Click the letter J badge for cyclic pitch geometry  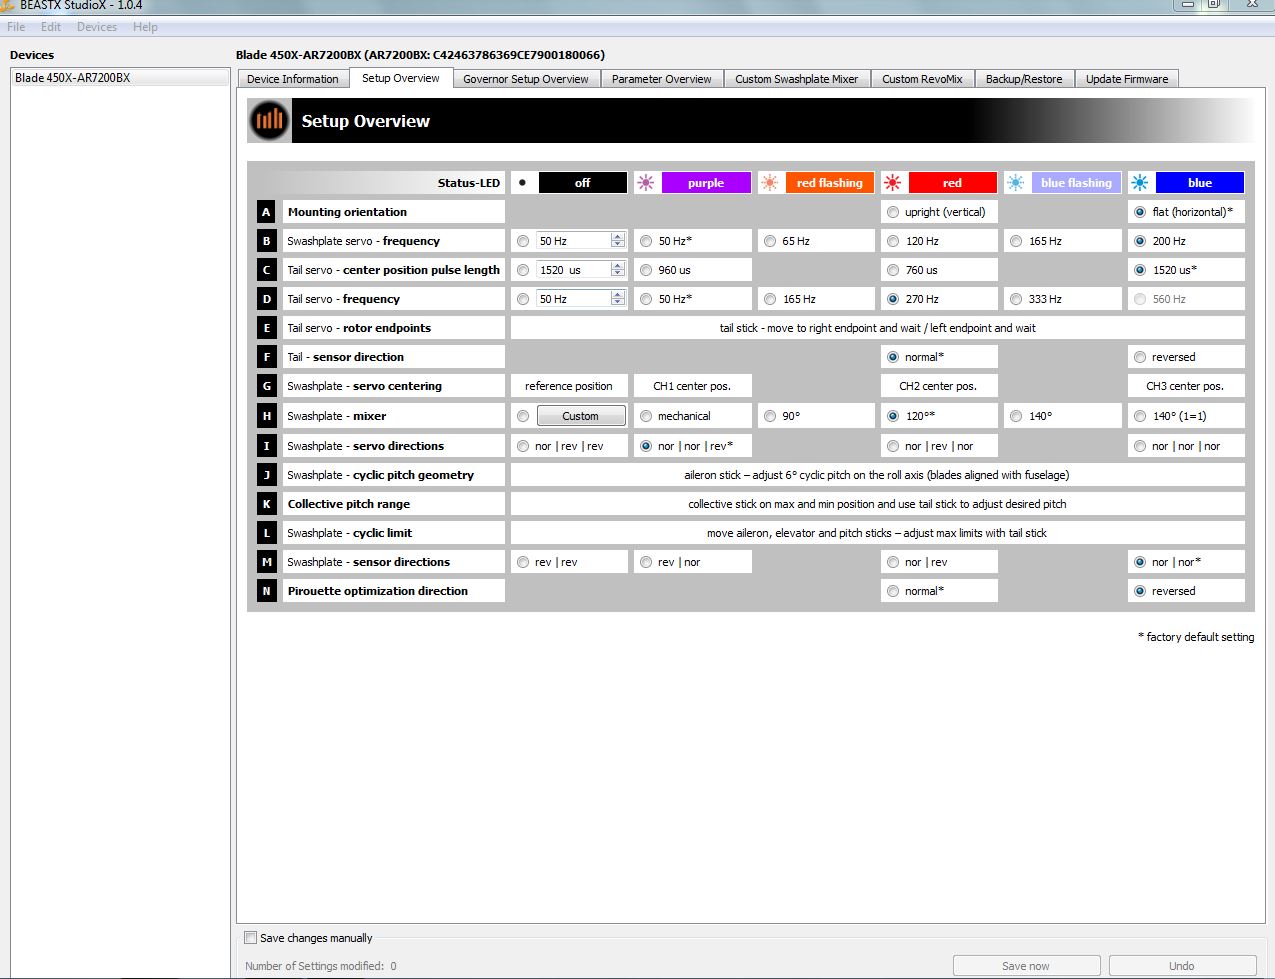click(266, 475)
